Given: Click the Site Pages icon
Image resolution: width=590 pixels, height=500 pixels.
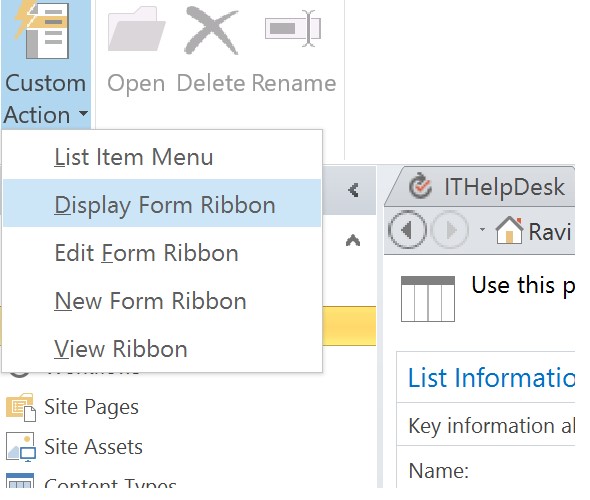Looking at the screenshot, I should point(21,407).
